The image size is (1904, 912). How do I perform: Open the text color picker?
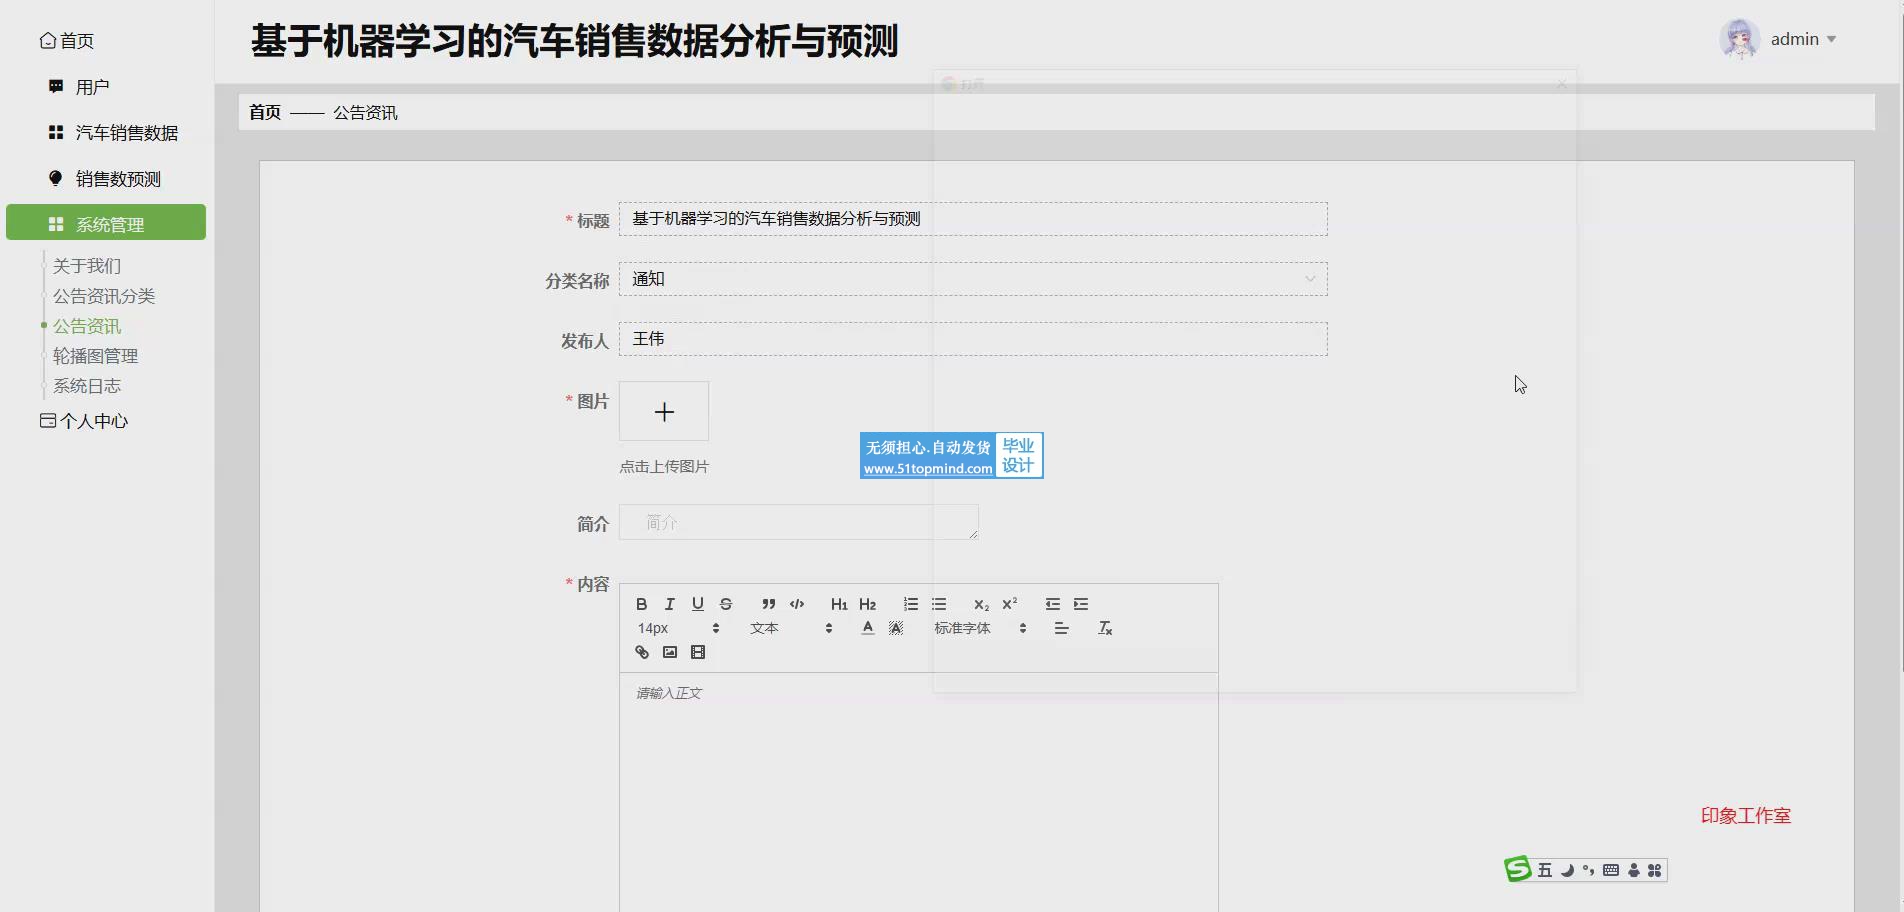pos(867,628)
